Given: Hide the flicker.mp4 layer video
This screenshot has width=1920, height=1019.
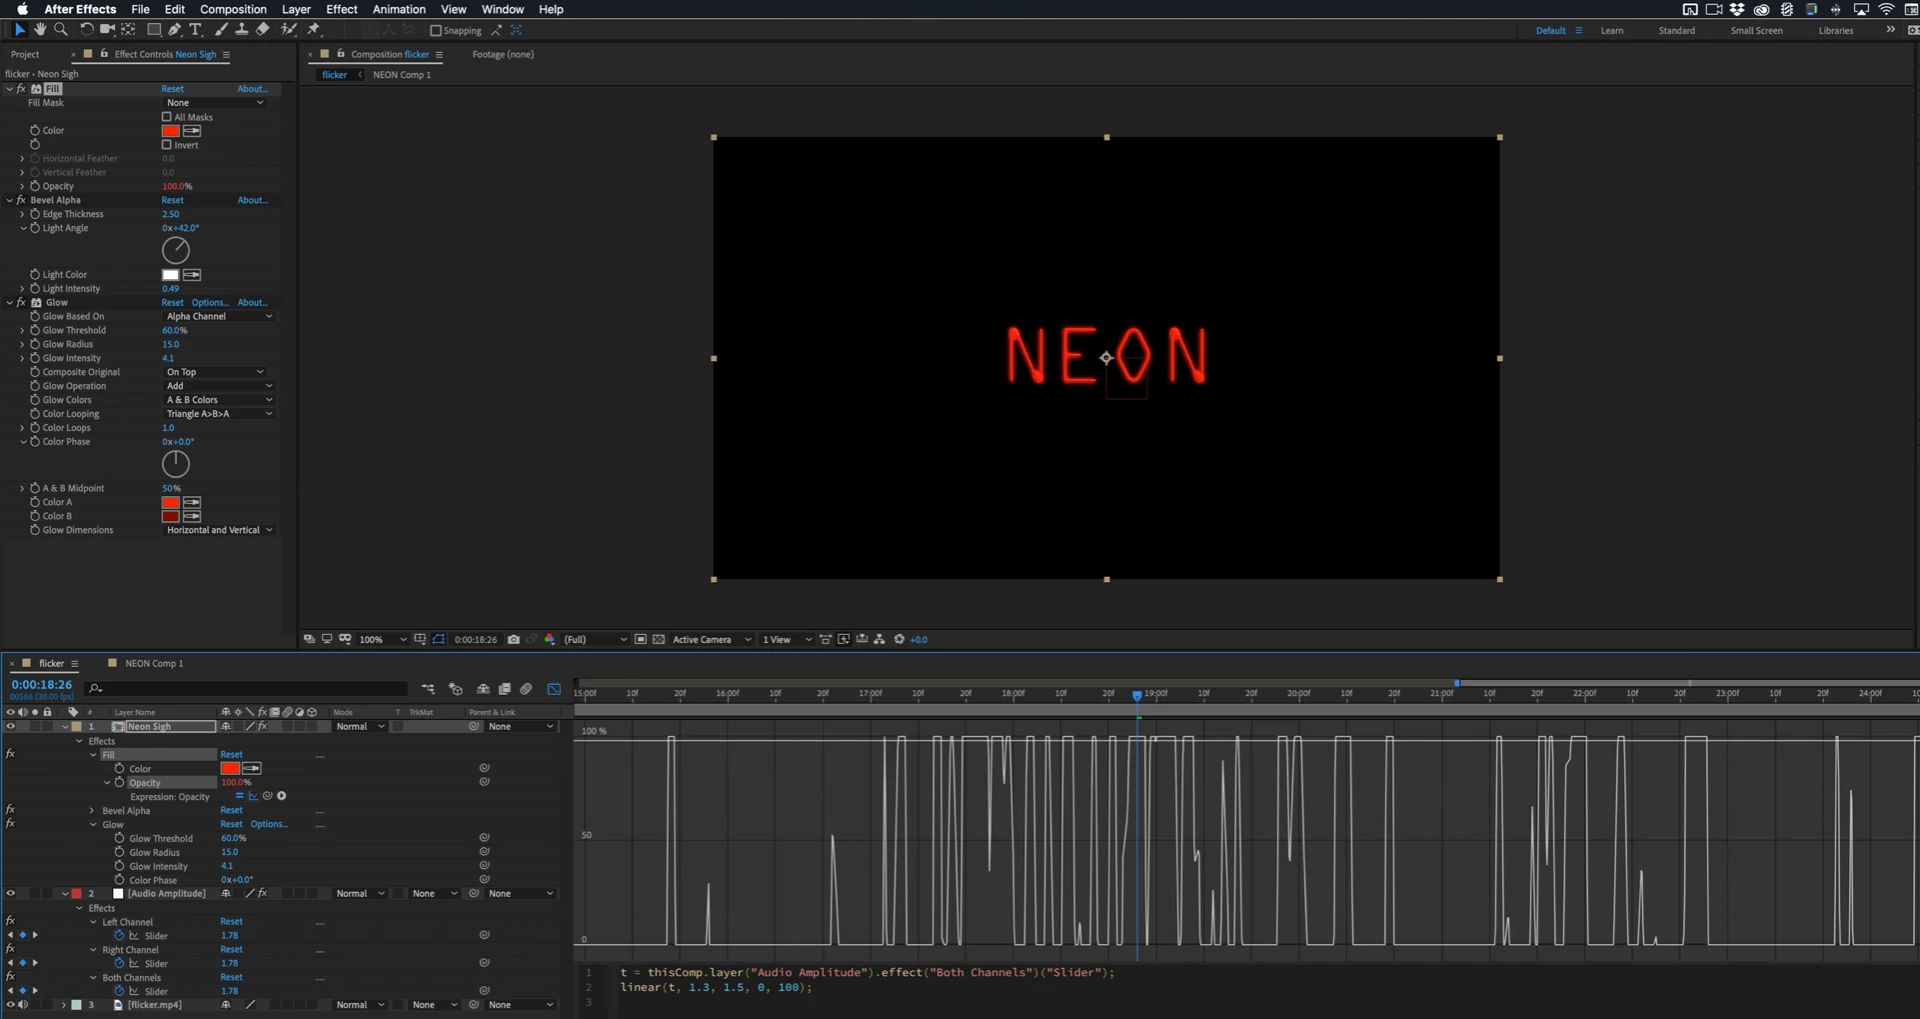Looking at the screenshot, I should tap(11, 1005).
